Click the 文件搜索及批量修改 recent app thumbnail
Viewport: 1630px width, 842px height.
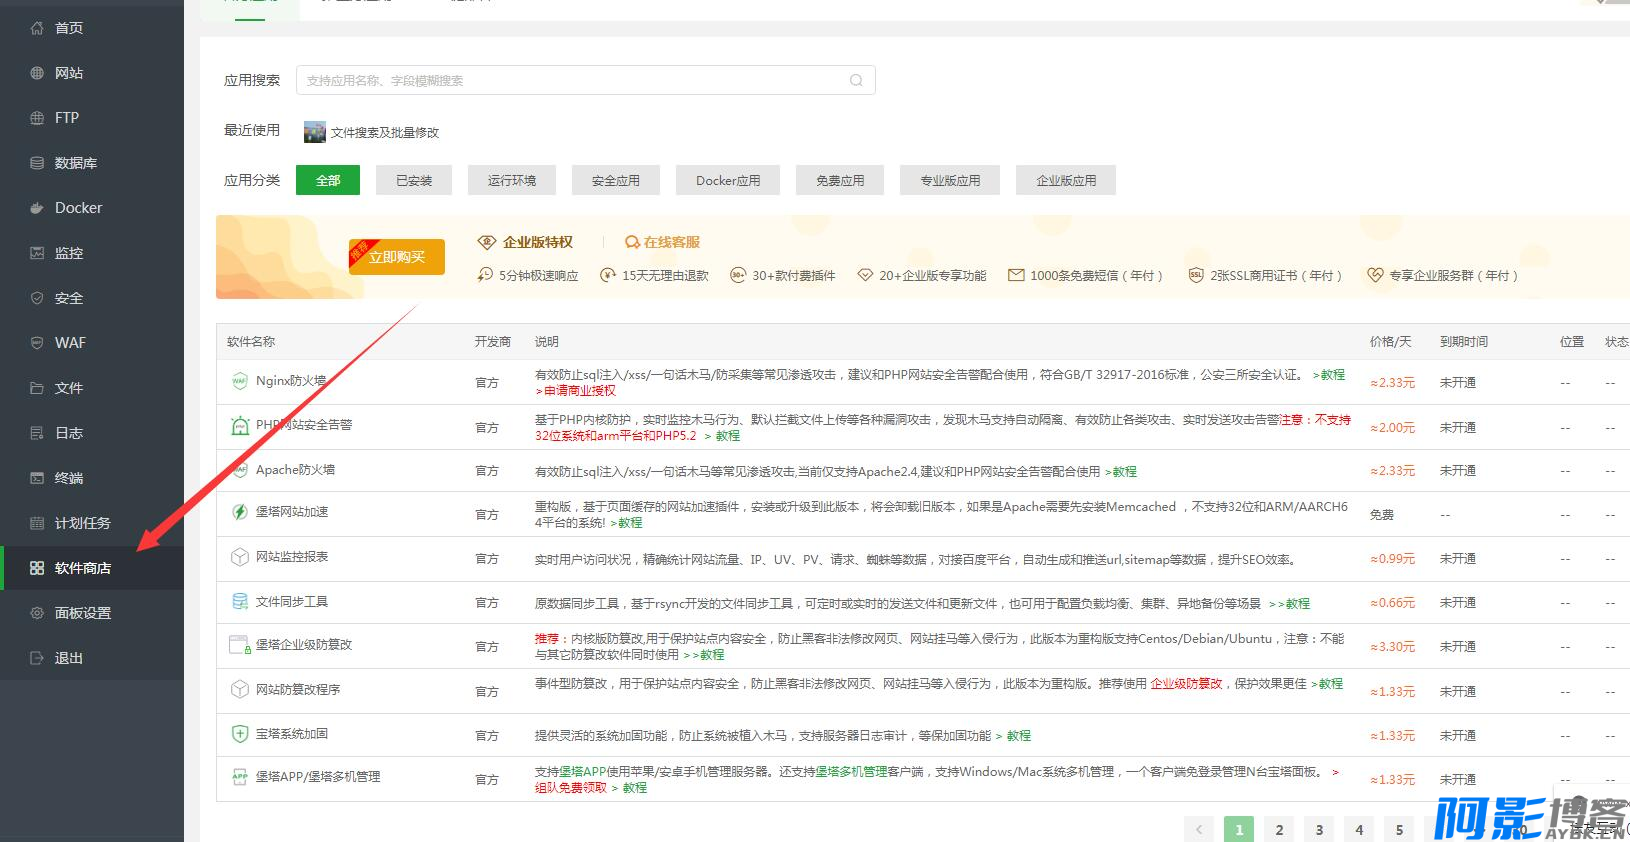(315, 132)
